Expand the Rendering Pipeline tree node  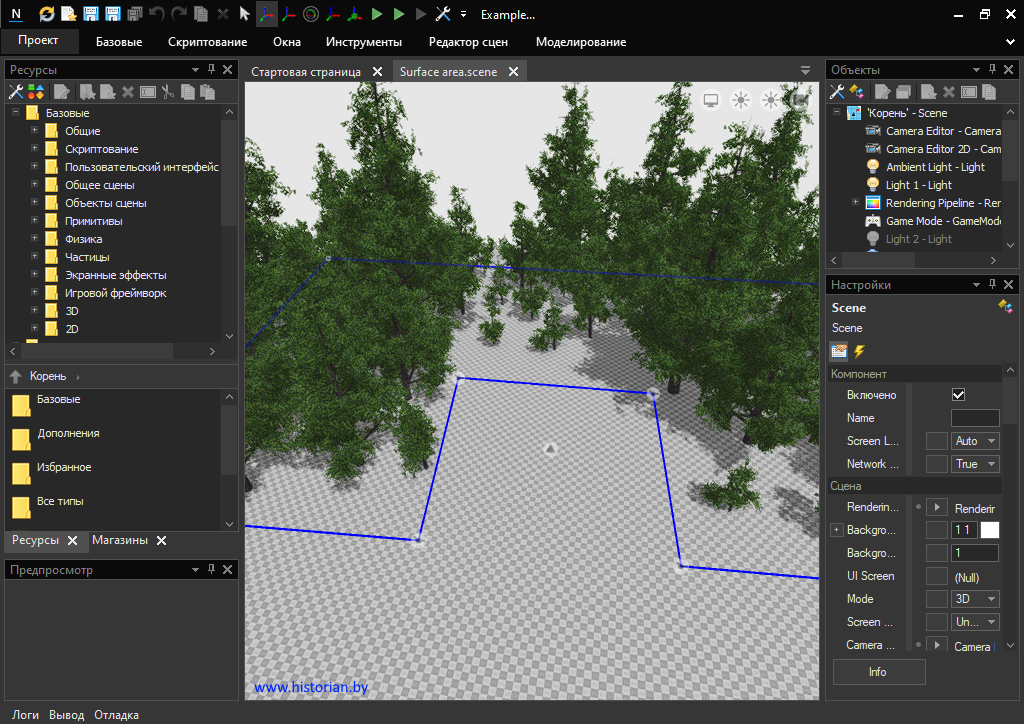point(855,203)
